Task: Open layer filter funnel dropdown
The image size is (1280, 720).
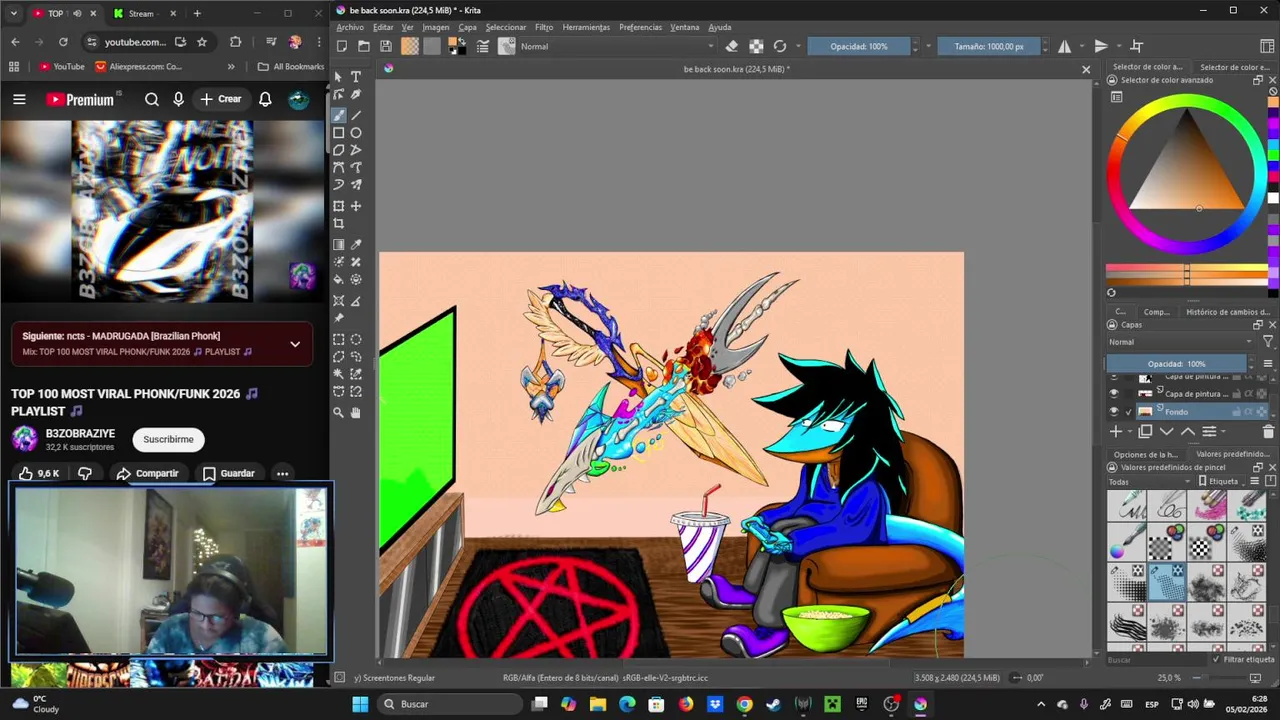Action: pos(1268,342)
